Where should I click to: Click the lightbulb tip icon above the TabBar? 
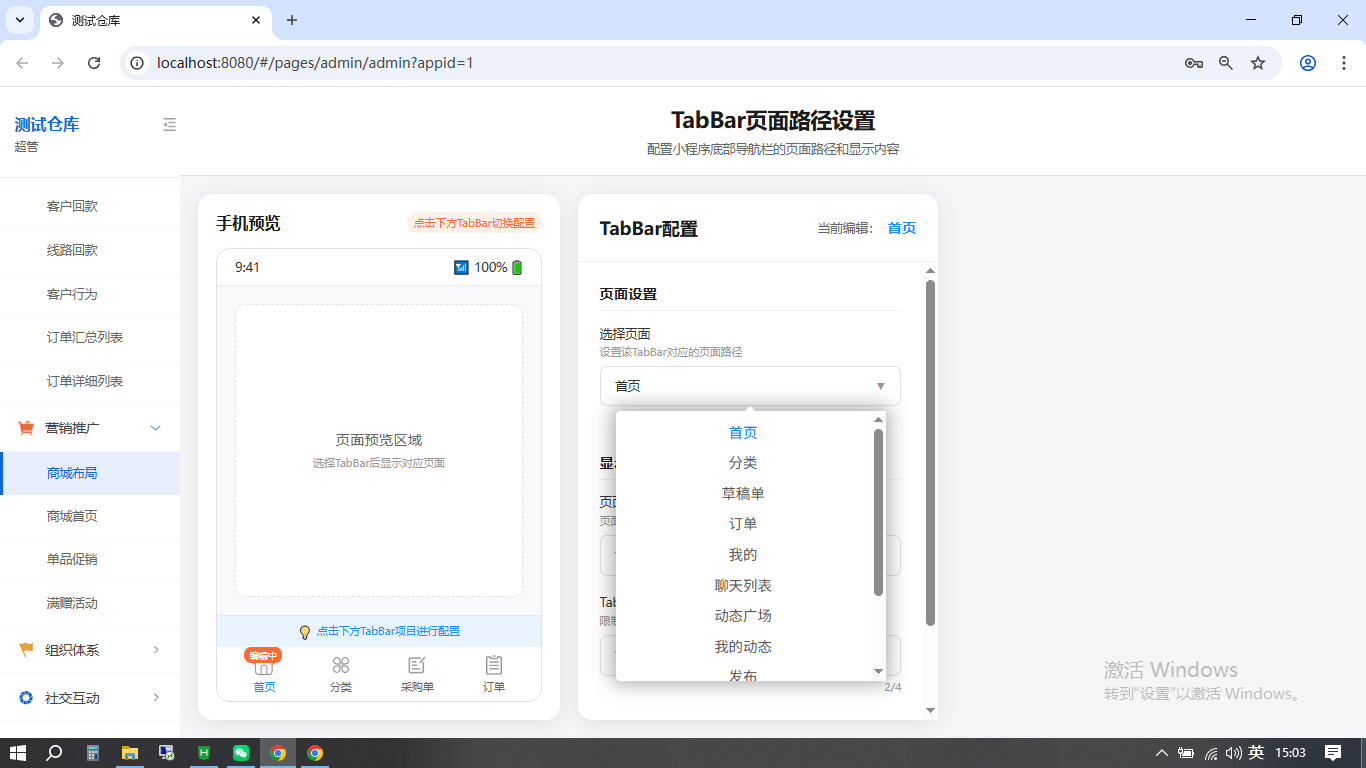pos(305,631)
